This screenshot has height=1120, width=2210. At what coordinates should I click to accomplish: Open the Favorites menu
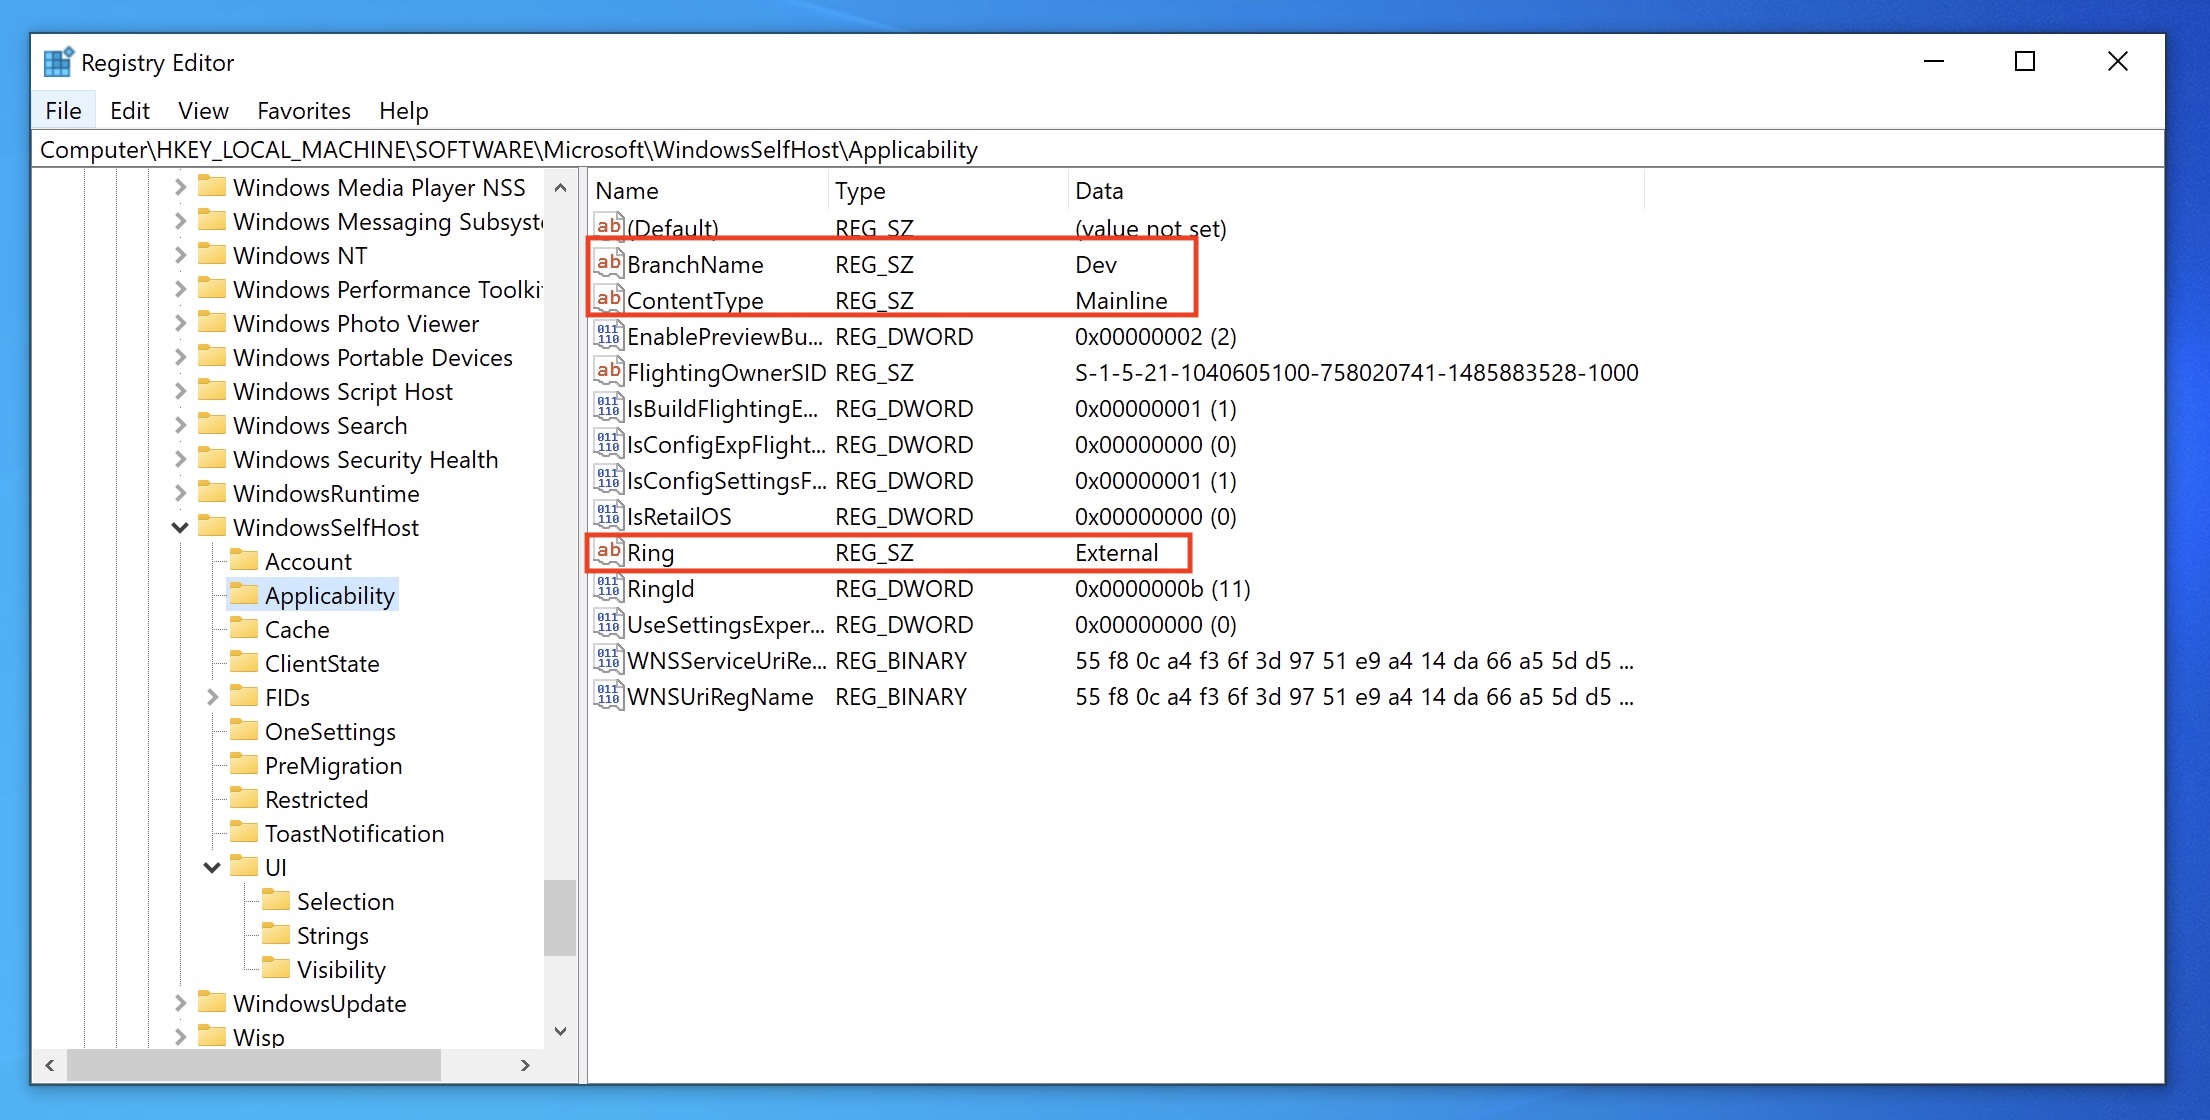pos(303,111)
